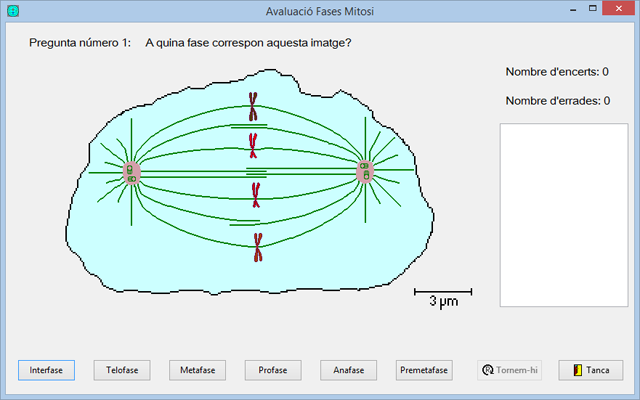This screenshot has width=640, height=400.
Task: Click the 'Pregunta número 1:' label
Action: tap(80, 43)
